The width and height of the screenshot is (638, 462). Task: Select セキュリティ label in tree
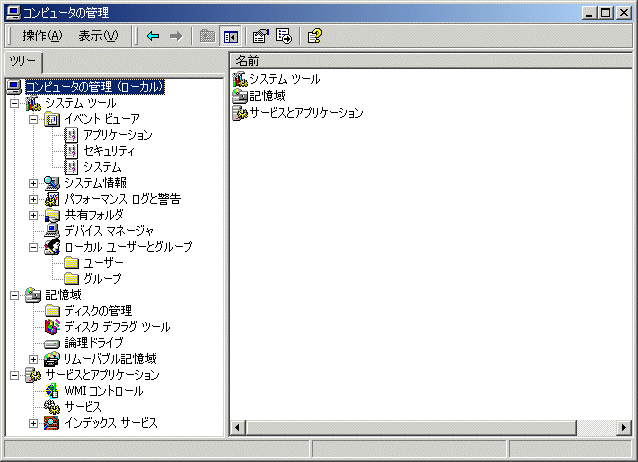[109, 151]
